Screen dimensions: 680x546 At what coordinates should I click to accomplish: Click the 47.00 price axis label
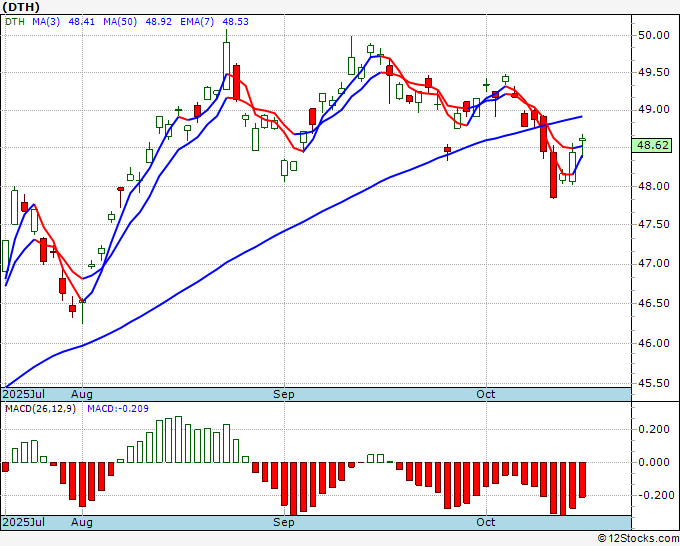(x=654, y=264)
